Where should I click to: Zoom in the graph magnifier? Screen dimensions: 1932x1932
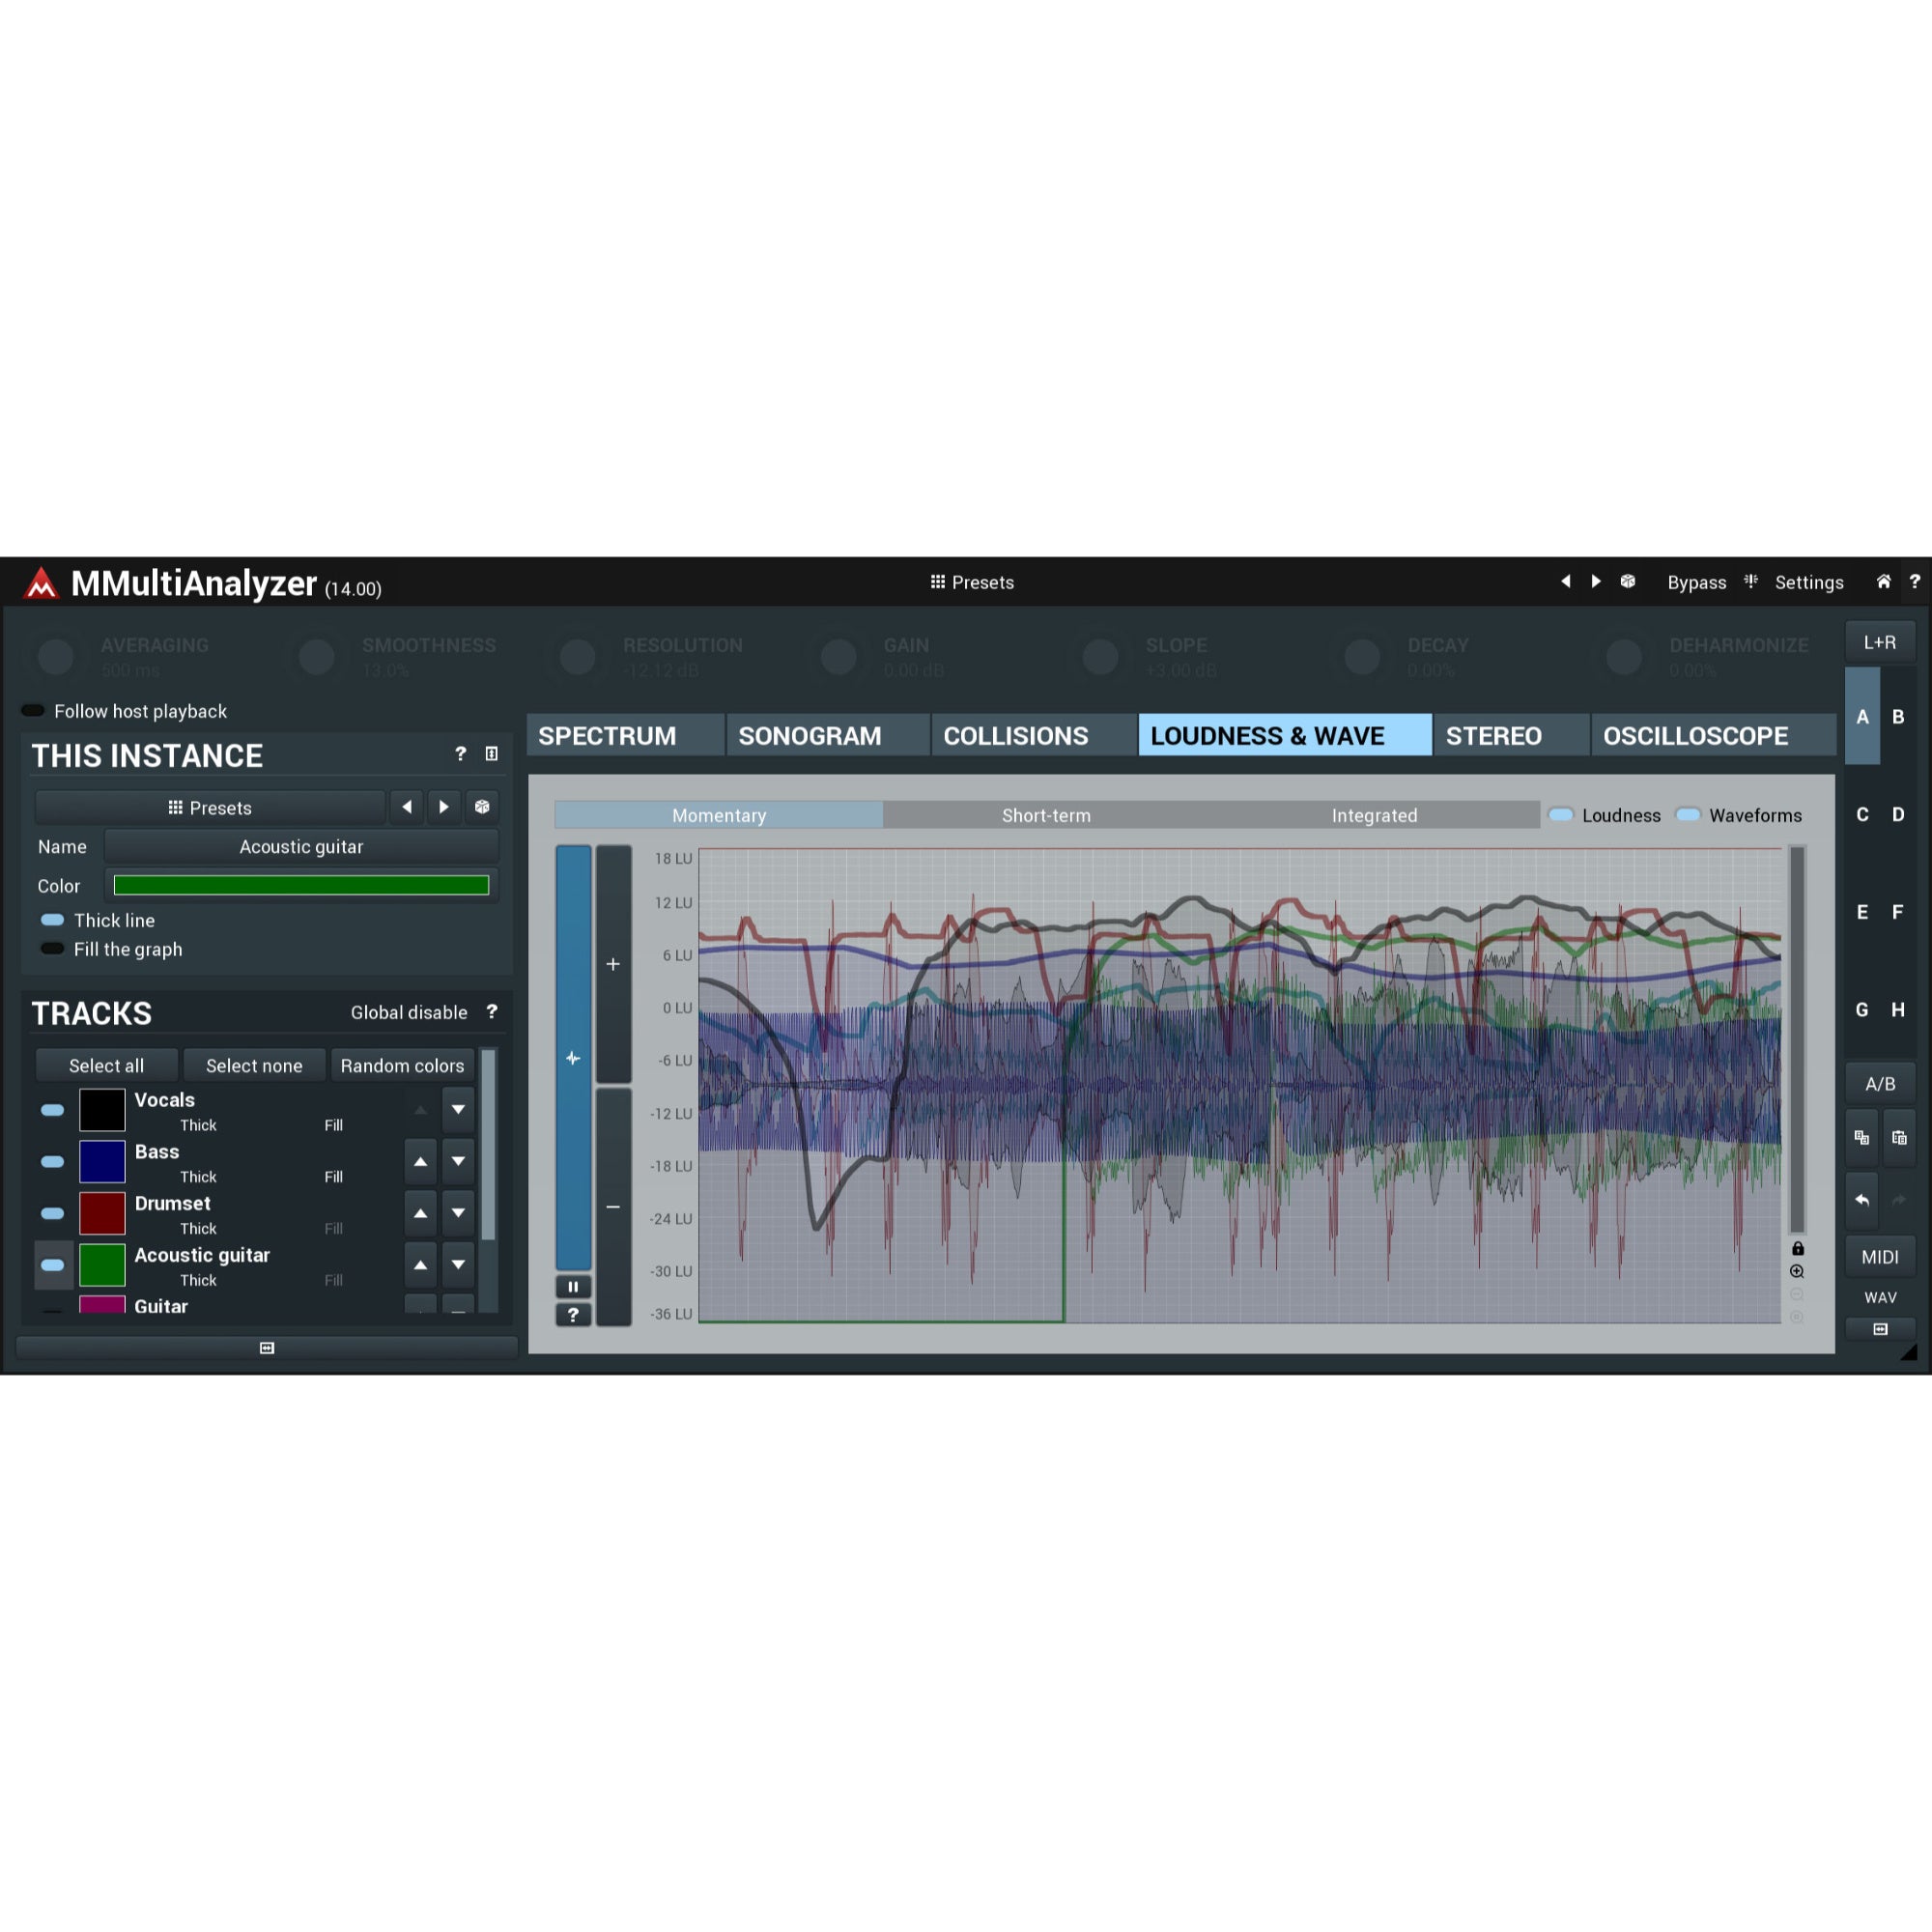(1797, 1271)
